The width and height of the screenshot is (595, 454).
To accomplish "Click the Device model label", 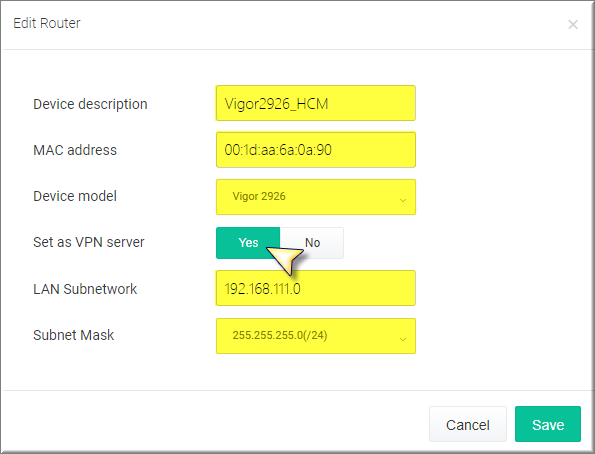I will pyautogui.click(x=75, y=196).
